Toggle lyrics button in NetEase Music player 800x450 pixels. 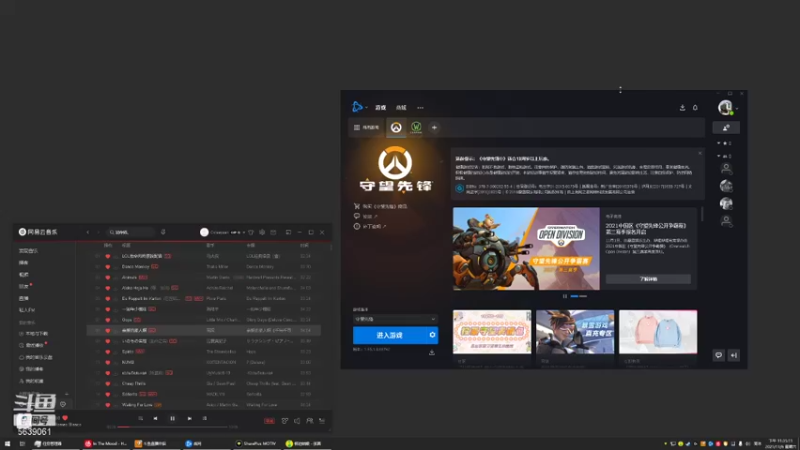pos(205,418)
